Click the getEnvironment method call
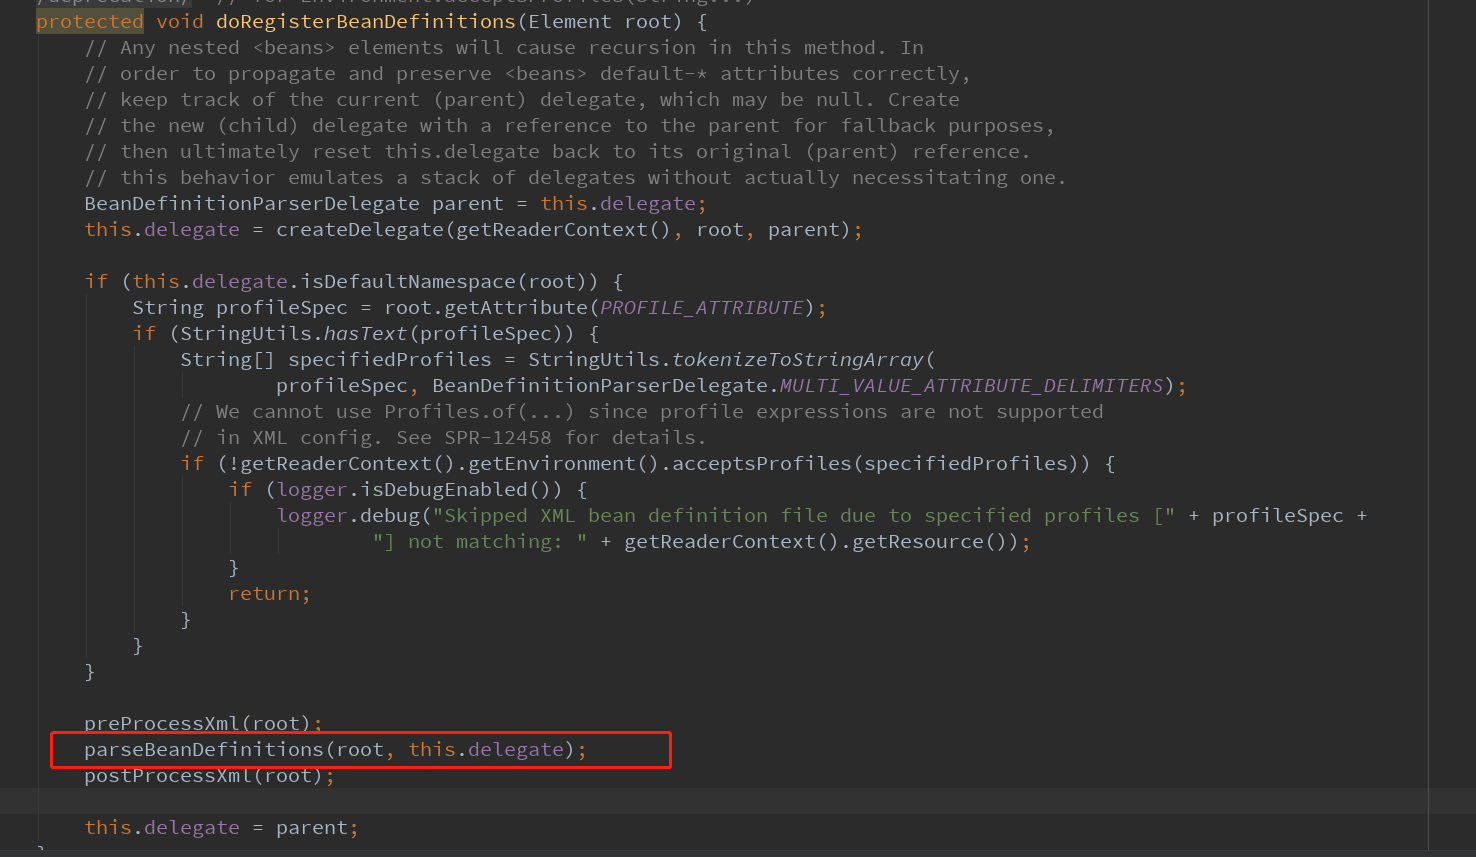This screenshot has height=857, width=1476. [552, 463]
